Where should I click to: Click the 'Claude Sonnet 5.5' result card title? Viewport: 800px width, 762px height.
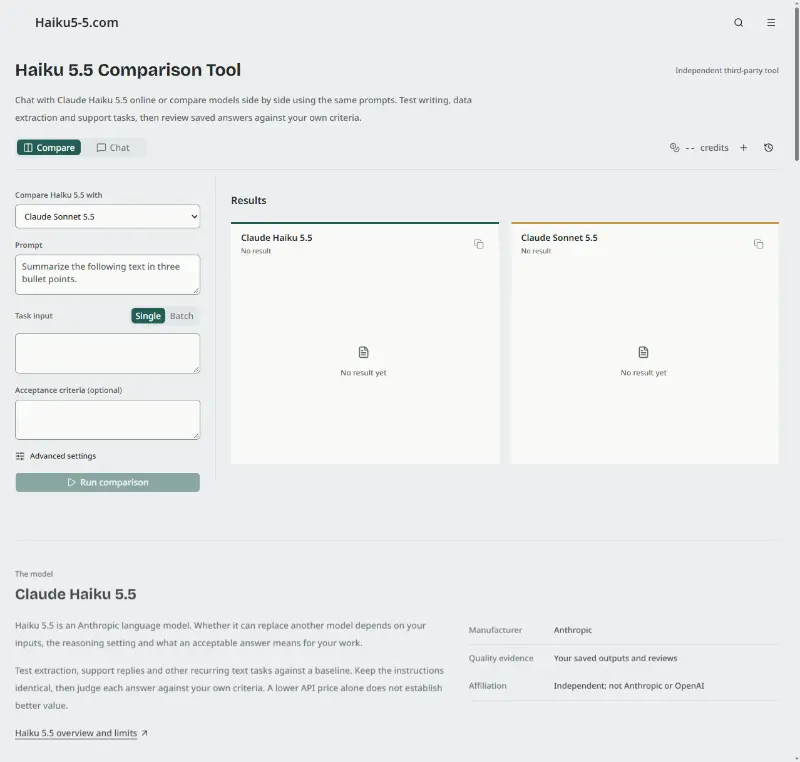[559, 238]
